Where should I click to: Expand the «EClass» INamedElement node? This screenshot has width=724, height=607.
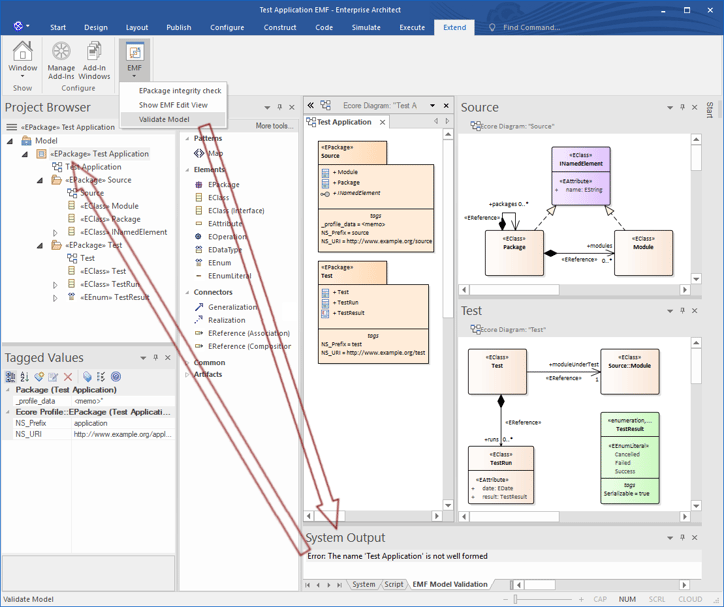point(55,233)
